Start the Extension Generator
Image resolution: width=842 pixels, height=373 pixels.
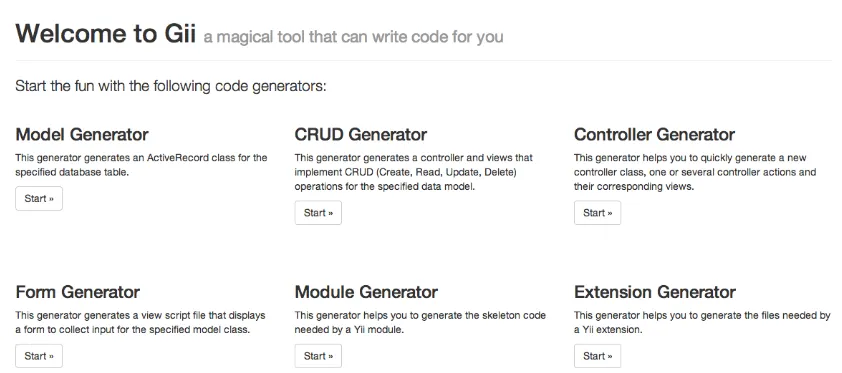coord(597,356)
